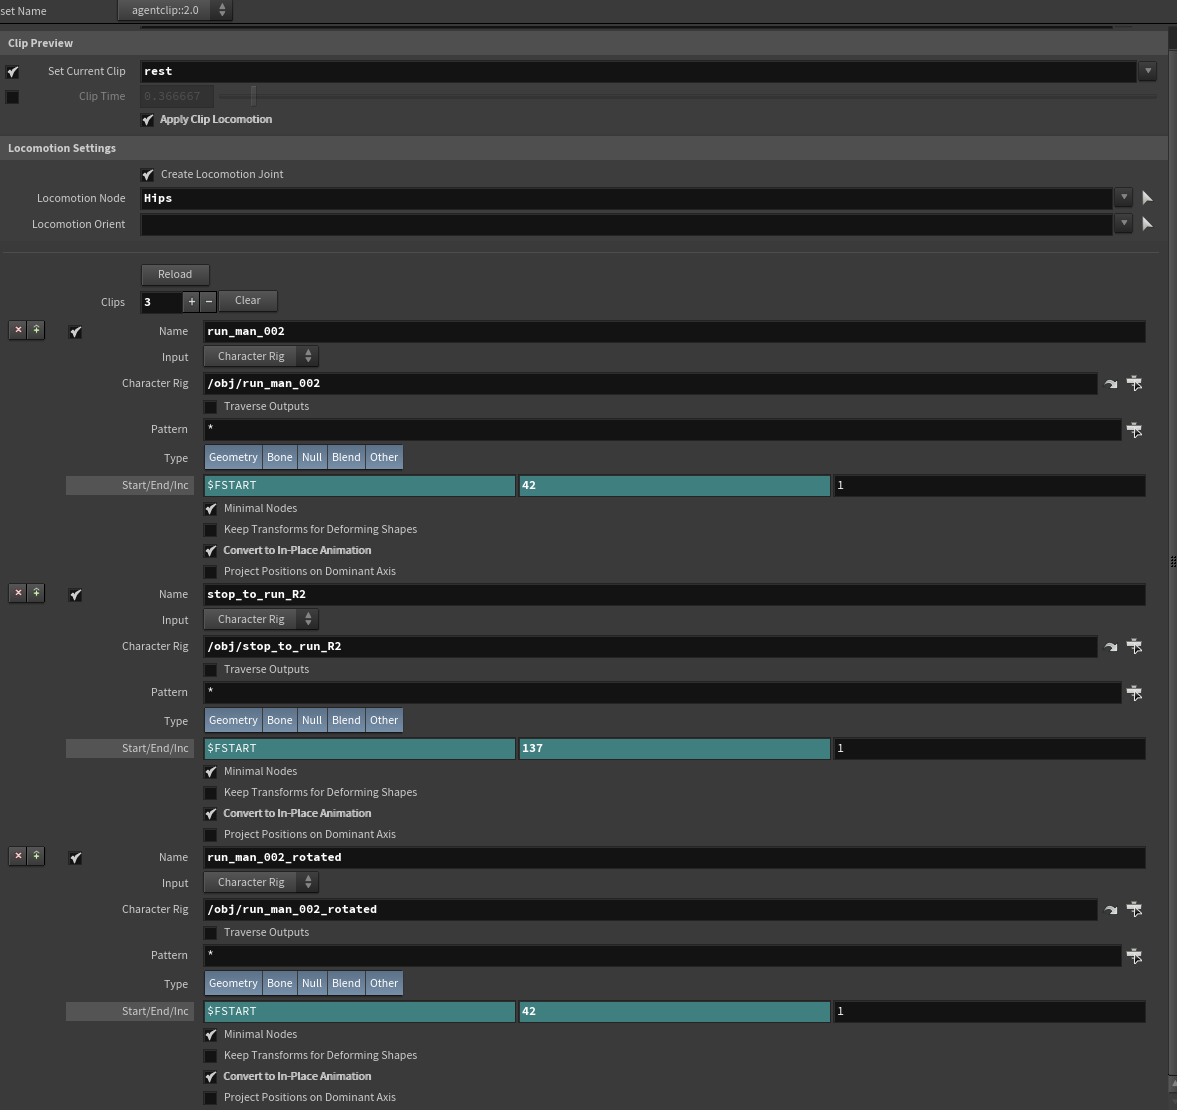The height and width of the screenshot is (1110, 1177).
Task: Expand the Locomotion Orient dropdown
Action: click(x=1123, y=224)
